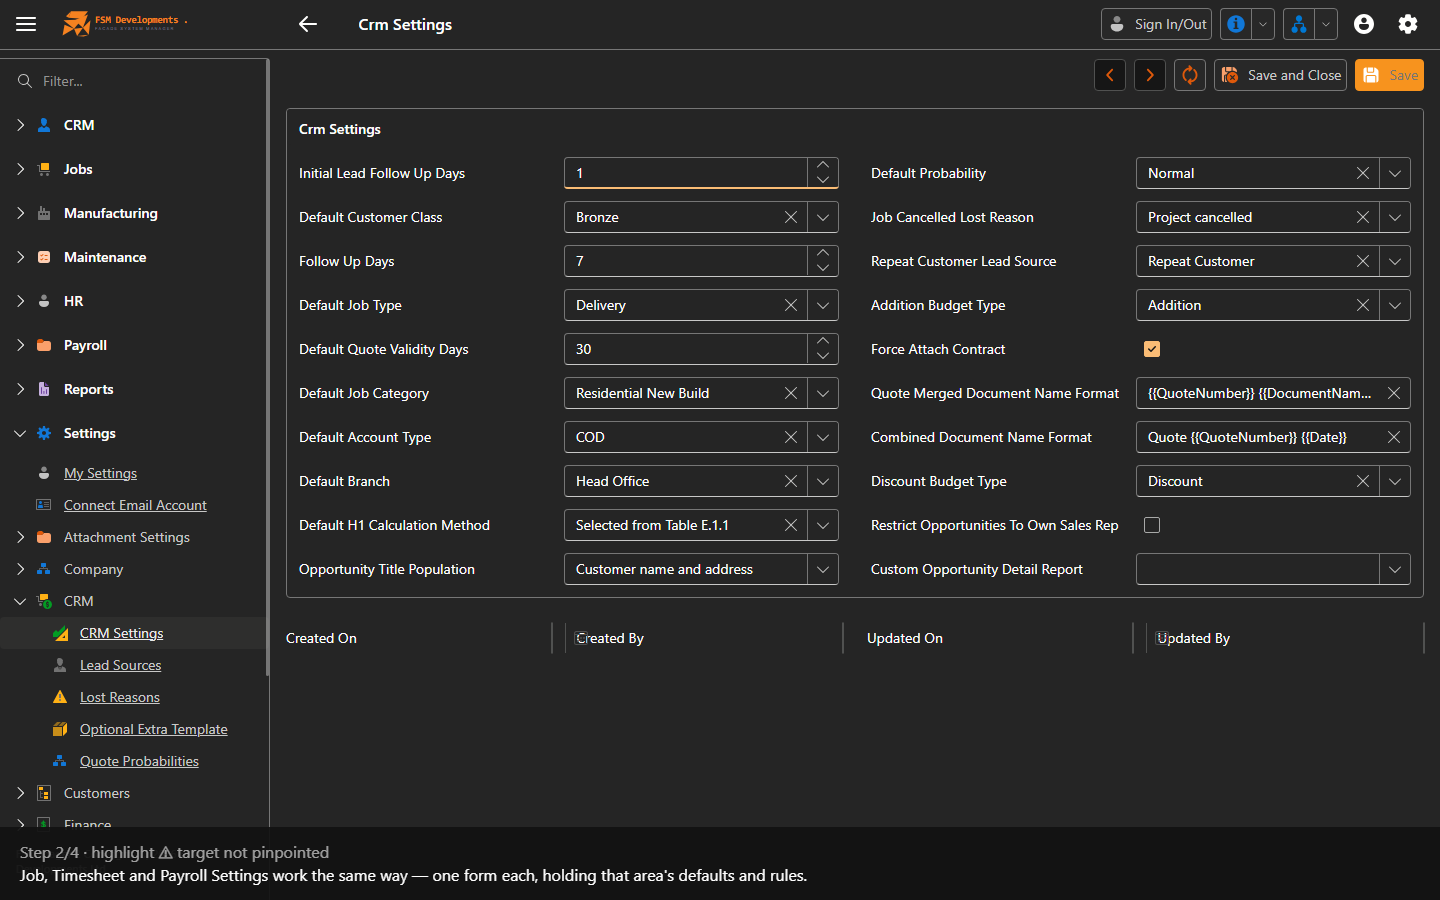Open the Connect Email Account link
The image size is (1440, 900).
(x=135, y=505)
